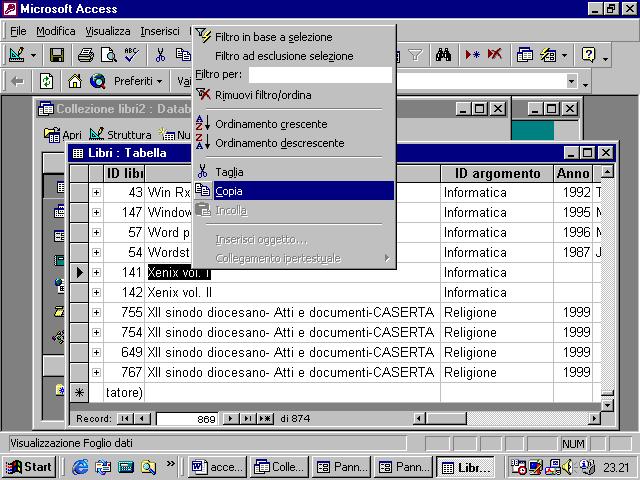
Task: Click inside the Filtro per text field
Action: coord(320,75)
